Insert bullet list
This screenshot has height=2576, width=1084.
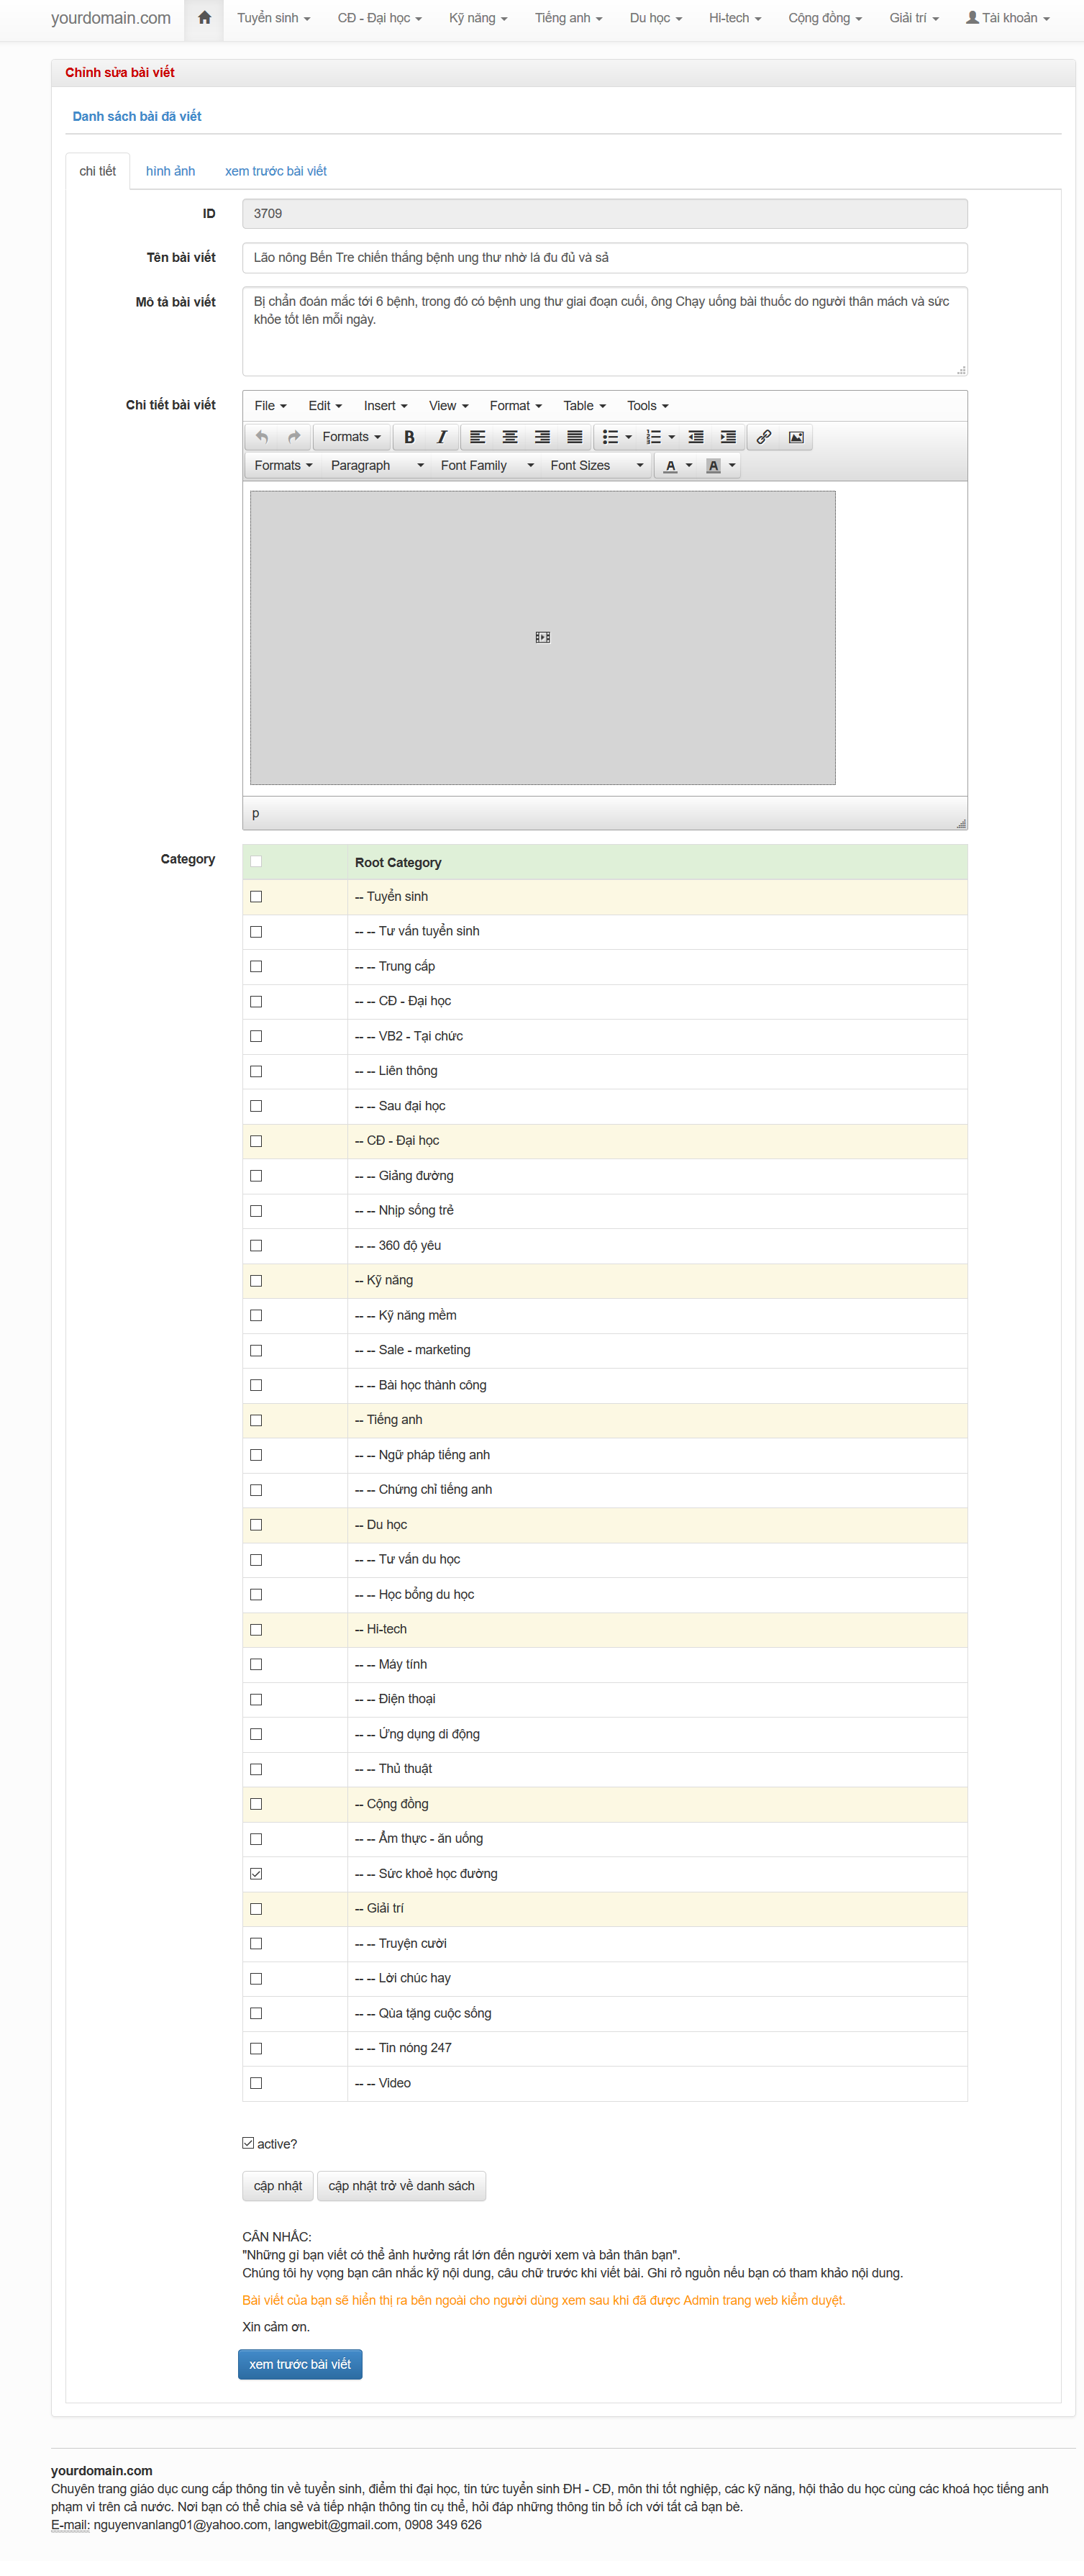point(609,437)
